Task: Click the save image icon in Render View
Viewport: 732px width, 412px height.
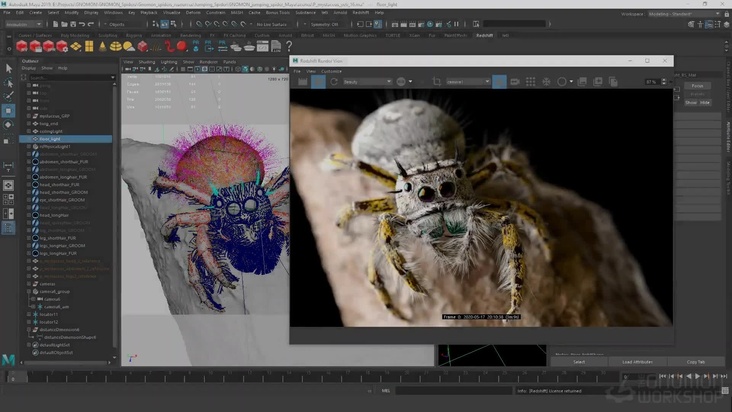Action: [582, 82]
